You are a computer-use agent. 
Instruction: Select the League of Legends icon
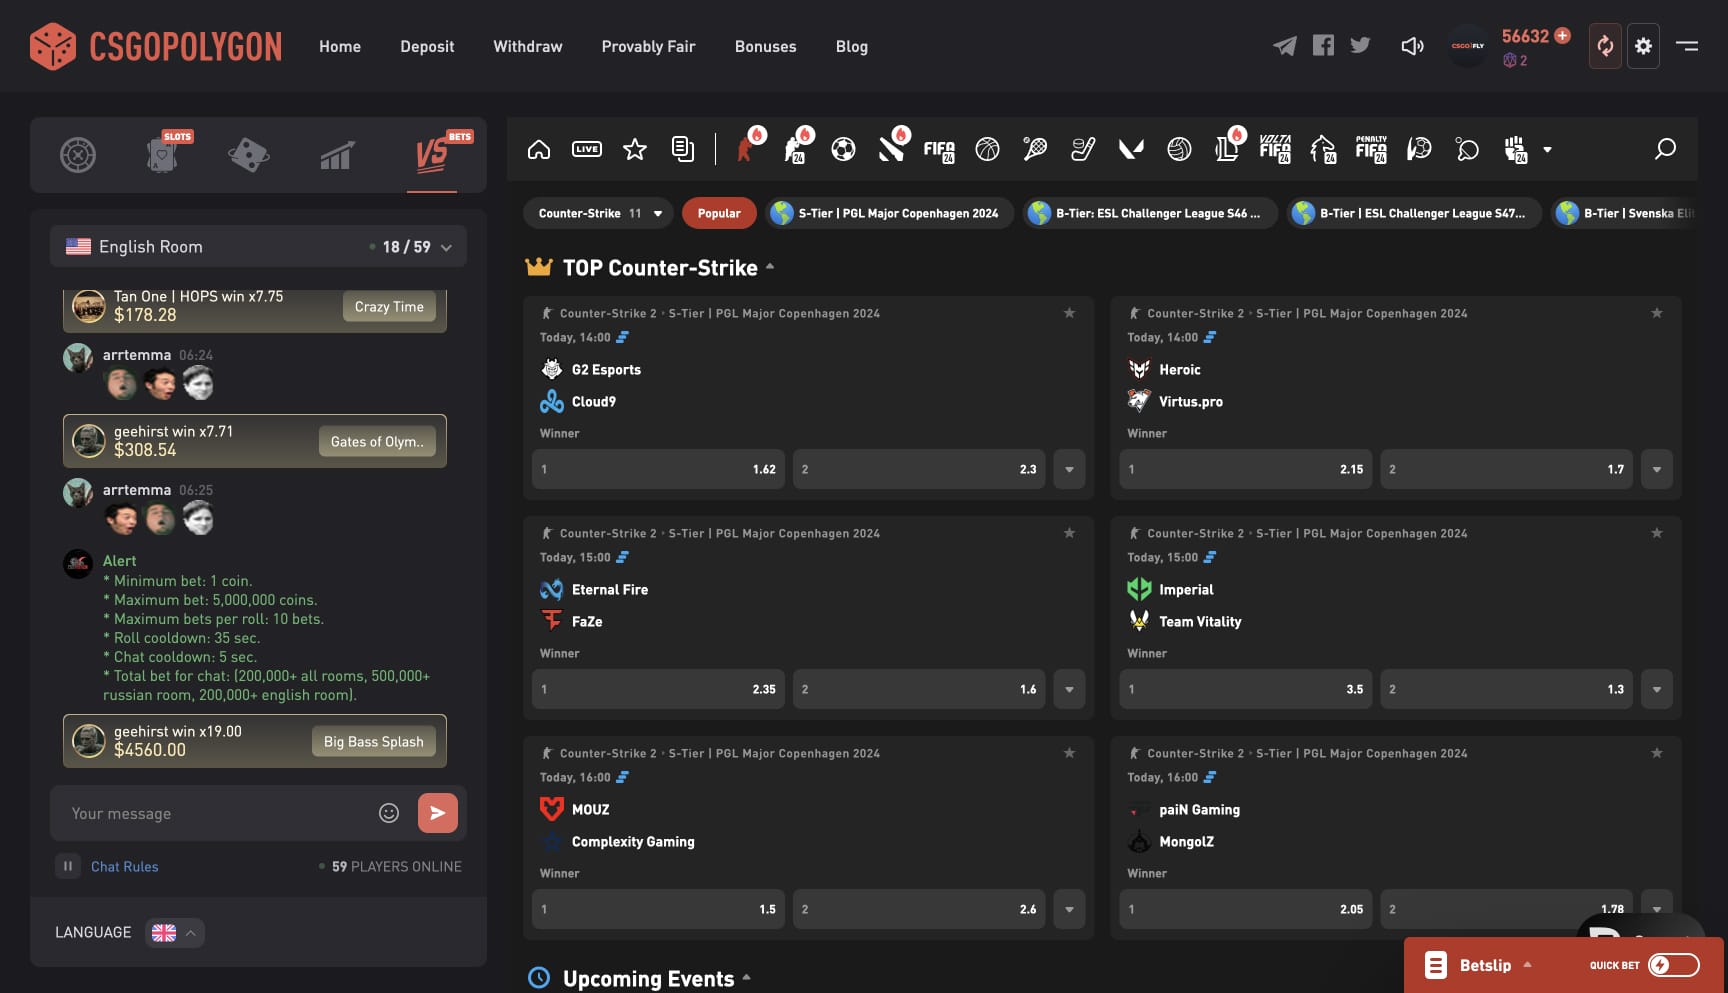tap(1228, 148)
